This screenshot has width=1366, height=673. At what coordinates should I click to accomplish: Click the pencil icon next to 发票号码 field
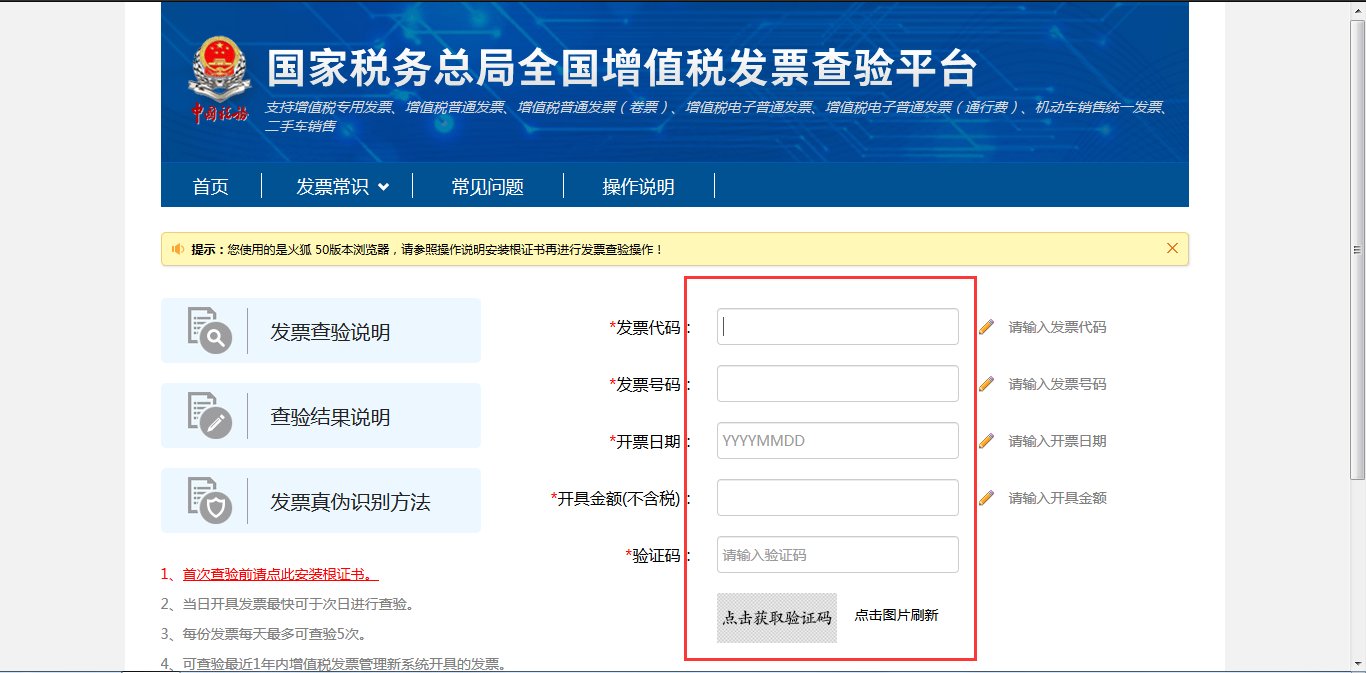point(988,383)
